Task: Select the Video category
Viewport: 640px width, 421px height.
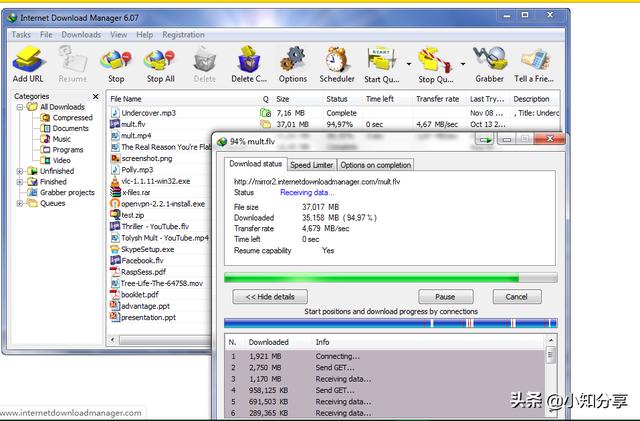Action: [61, 160]
